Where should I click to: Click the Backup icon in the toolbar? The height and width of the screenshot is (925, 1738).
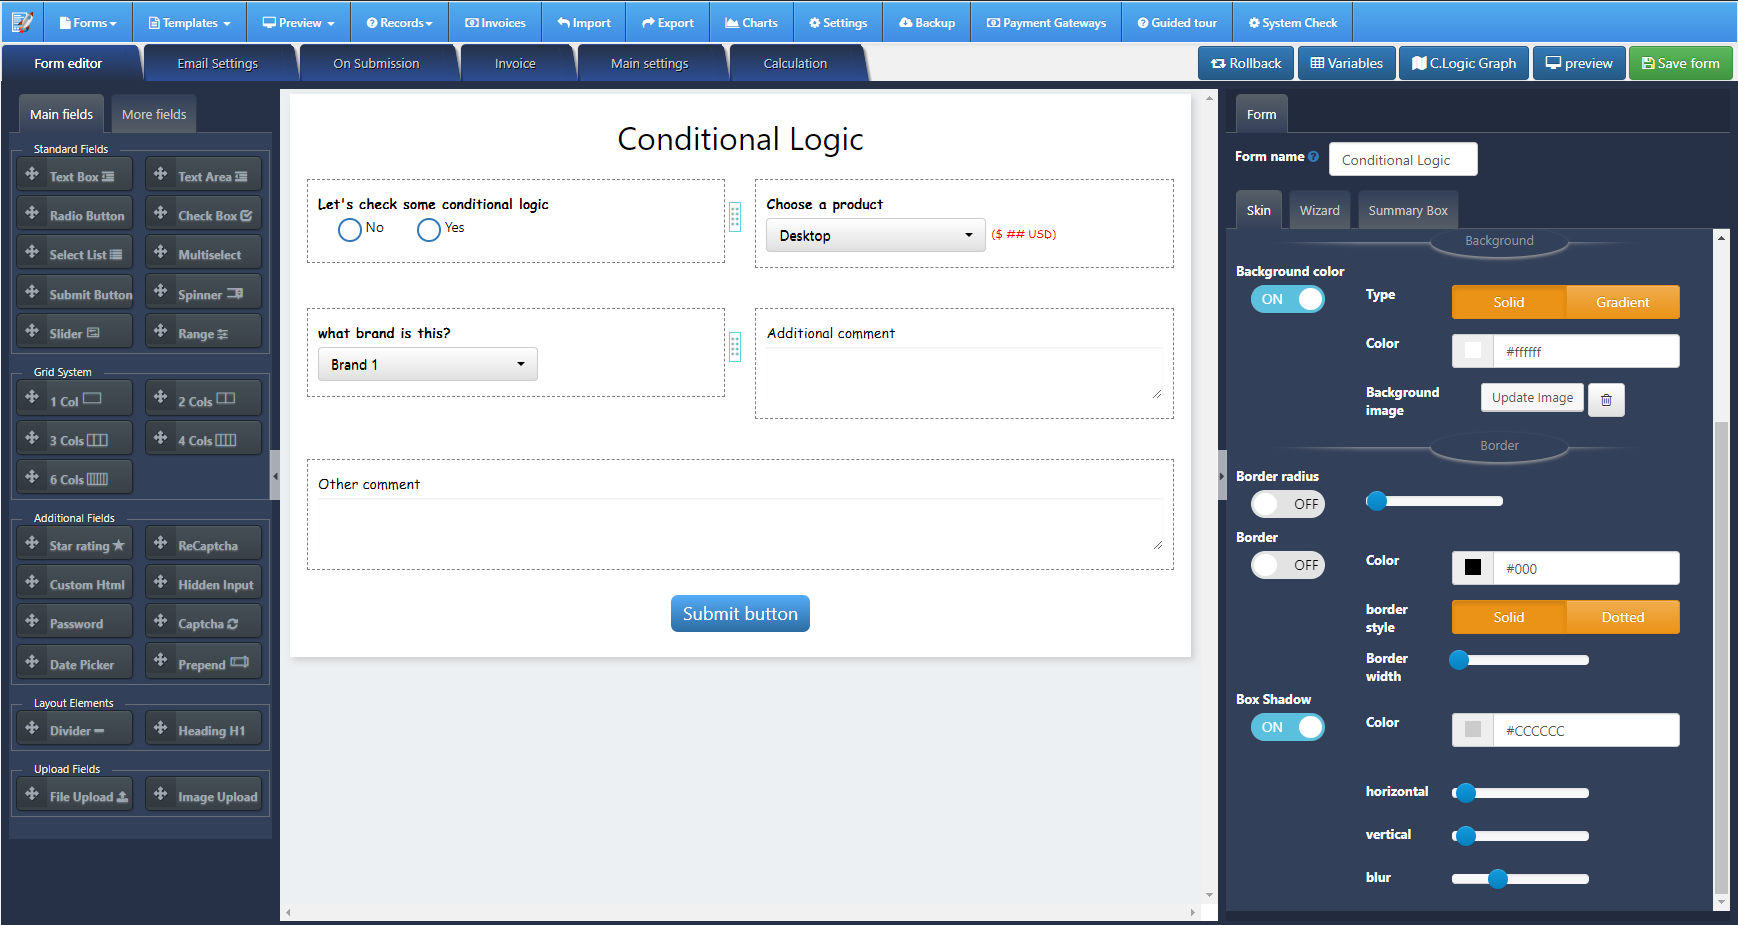click(926, 21)
